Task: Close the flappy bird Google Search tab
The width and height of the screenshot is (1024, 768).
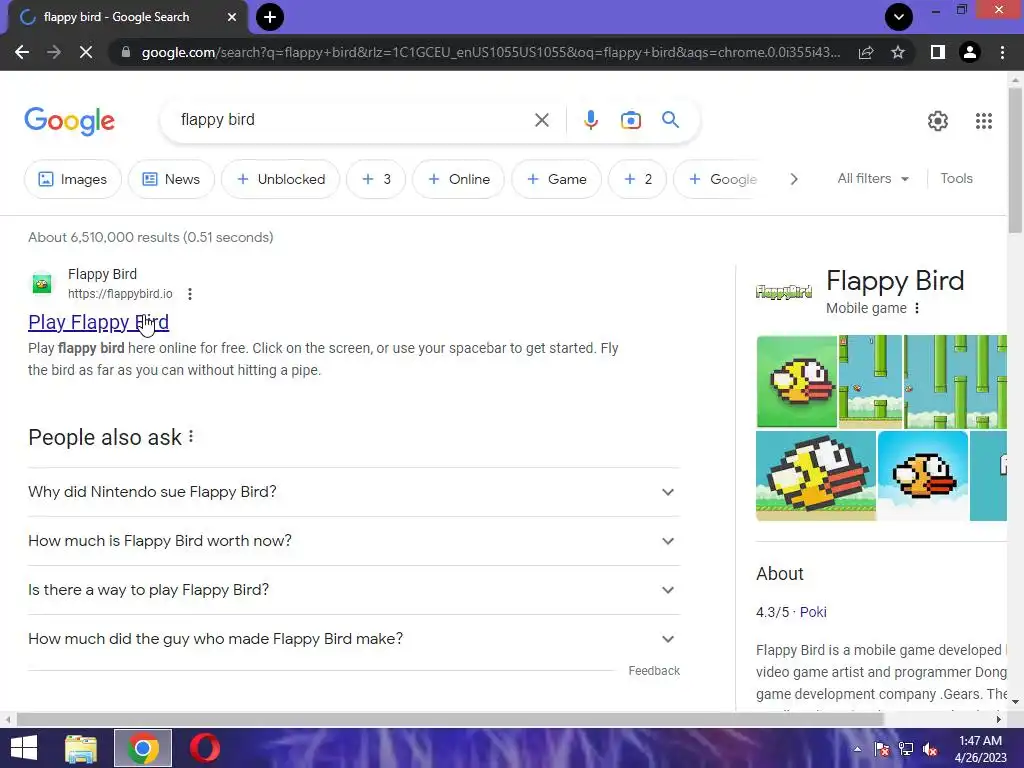Action: click(x=232, y=17)
